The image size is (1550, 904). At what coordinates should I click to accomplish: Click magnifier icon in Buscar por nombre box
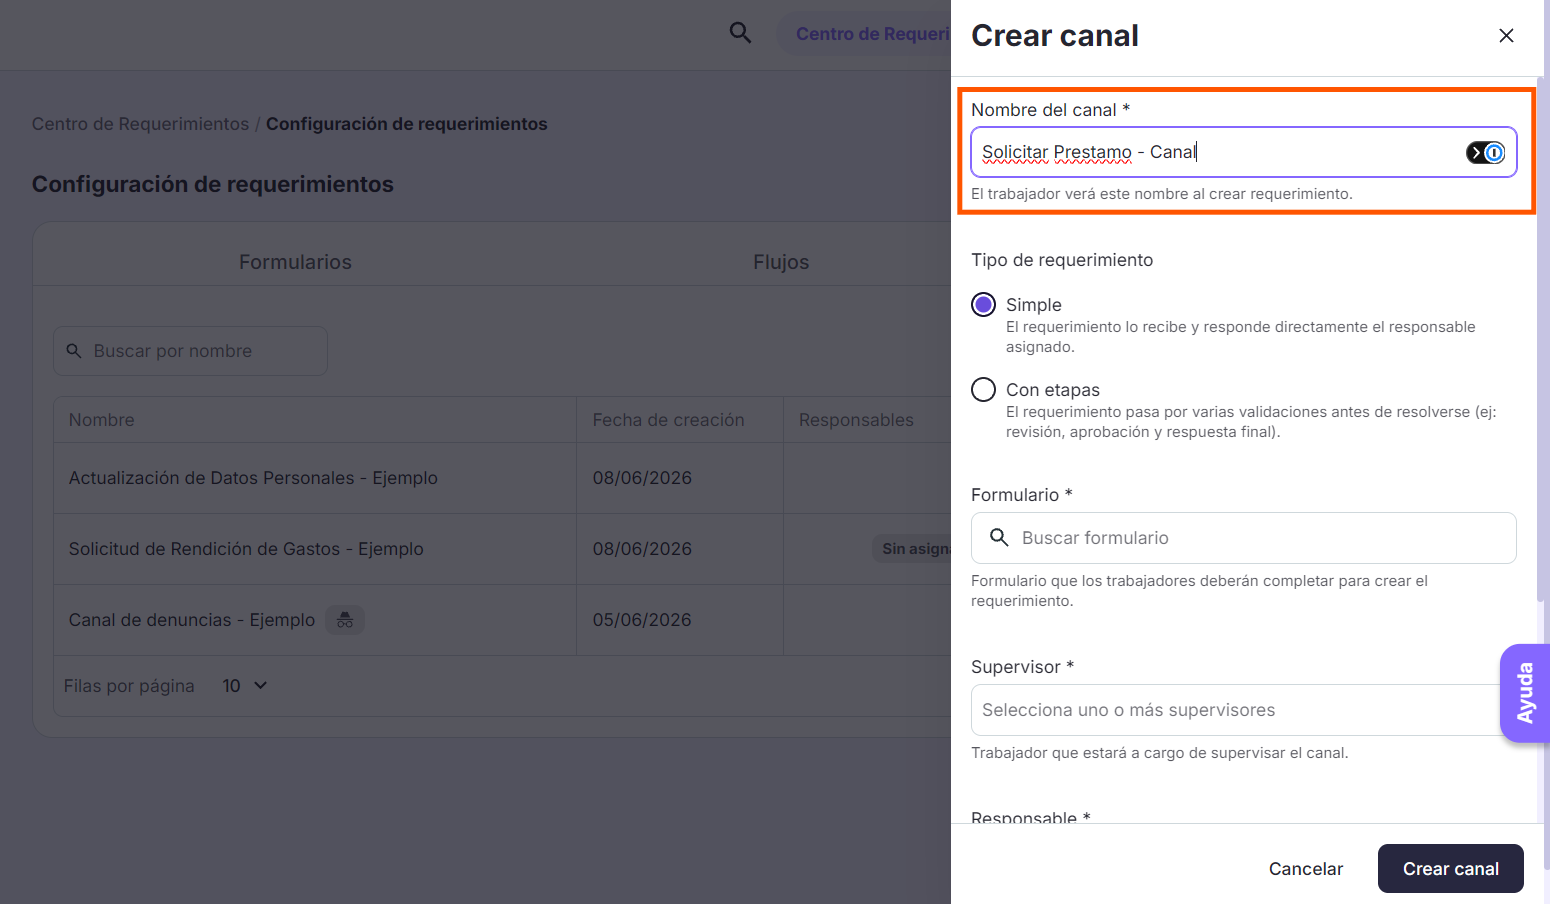pos(74,351)
